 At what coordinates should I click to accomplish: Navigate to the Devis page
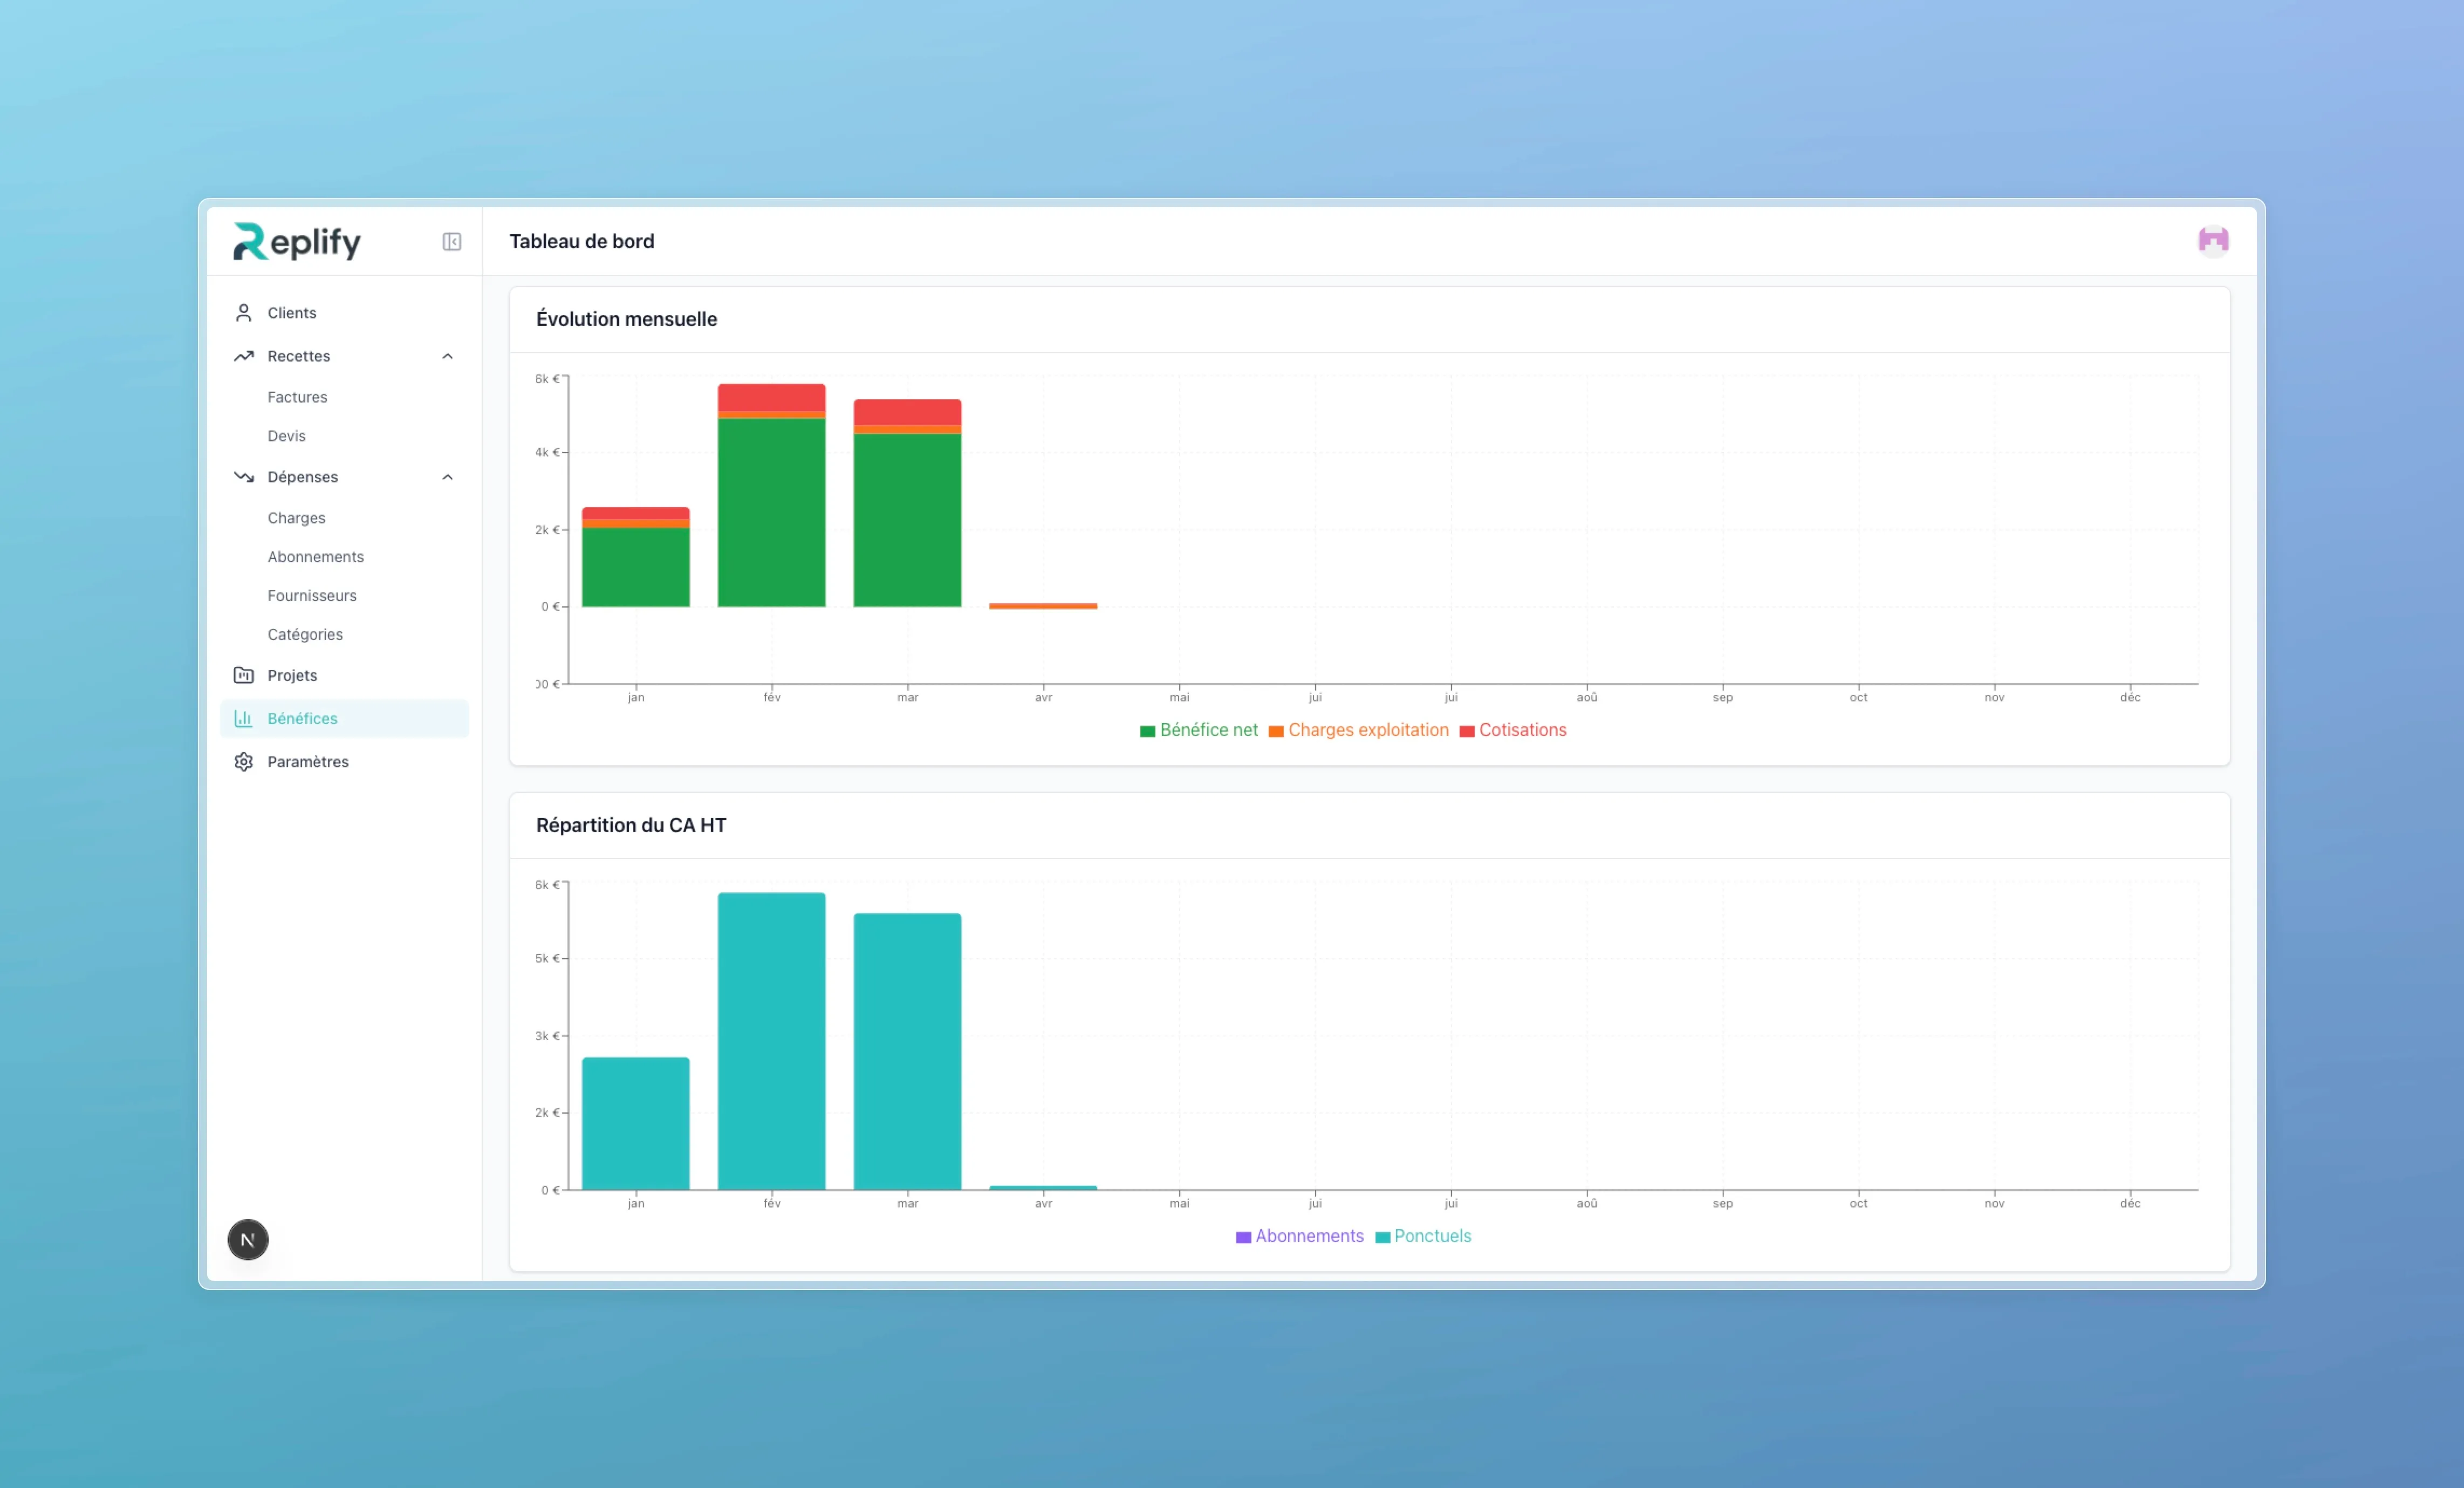tap(286, 436)
